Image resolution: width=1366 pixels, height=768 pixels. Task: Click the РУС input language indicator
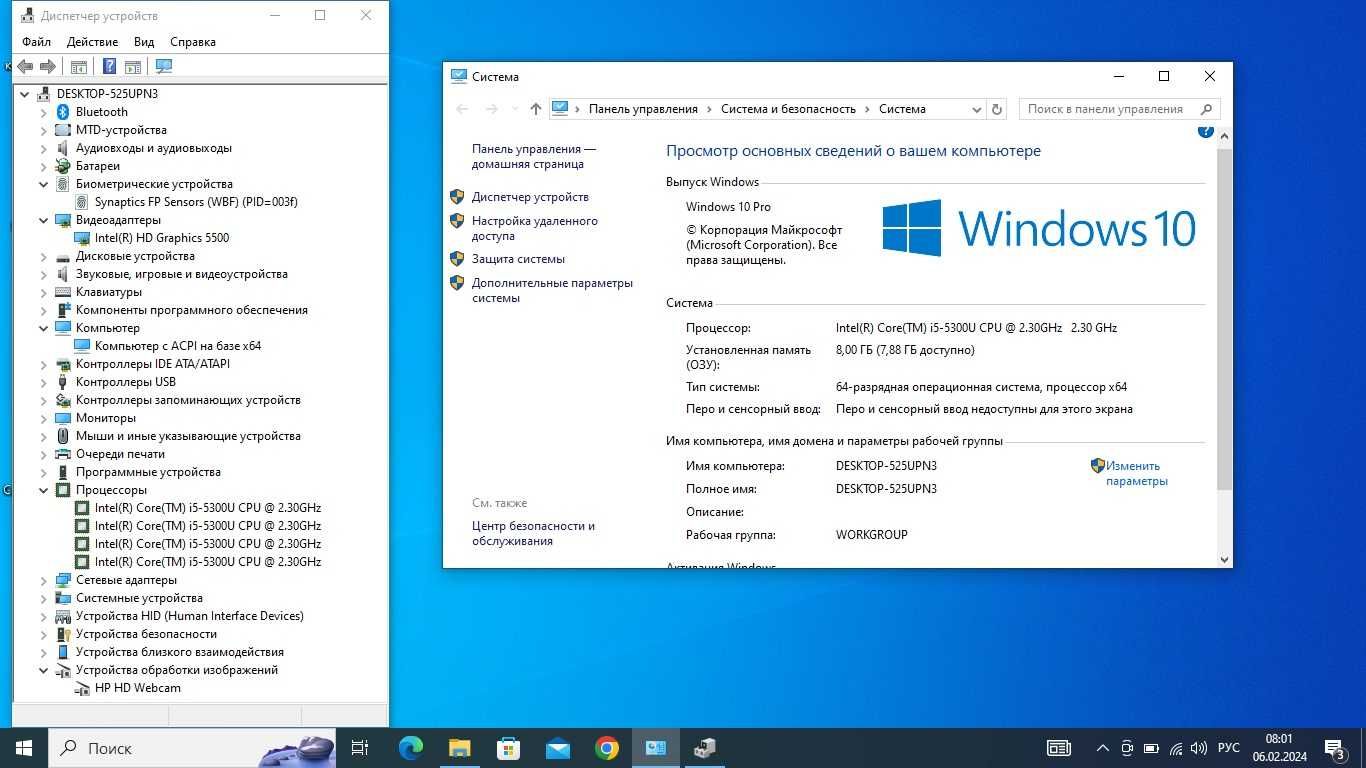point(1229,748)
